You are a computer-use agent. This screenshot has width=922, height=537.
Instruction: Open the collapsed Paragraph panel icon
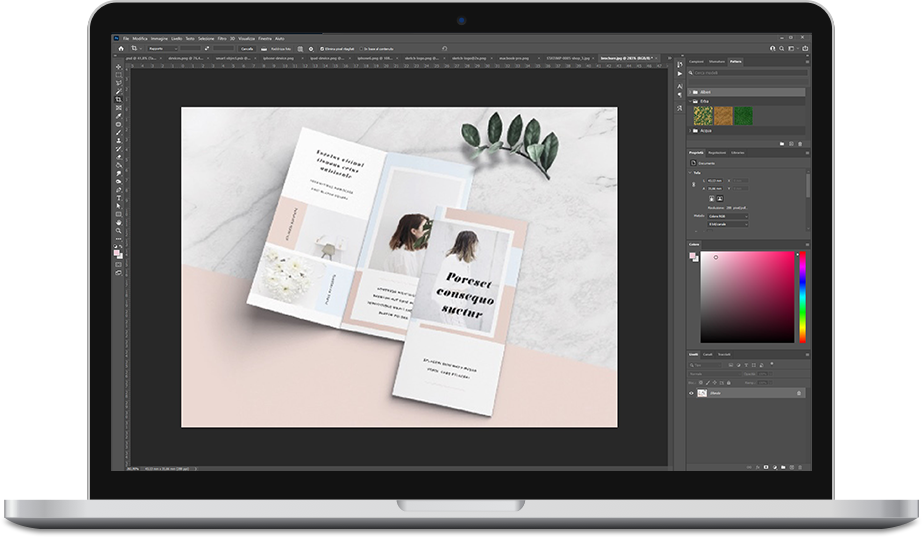click(680, 95)
